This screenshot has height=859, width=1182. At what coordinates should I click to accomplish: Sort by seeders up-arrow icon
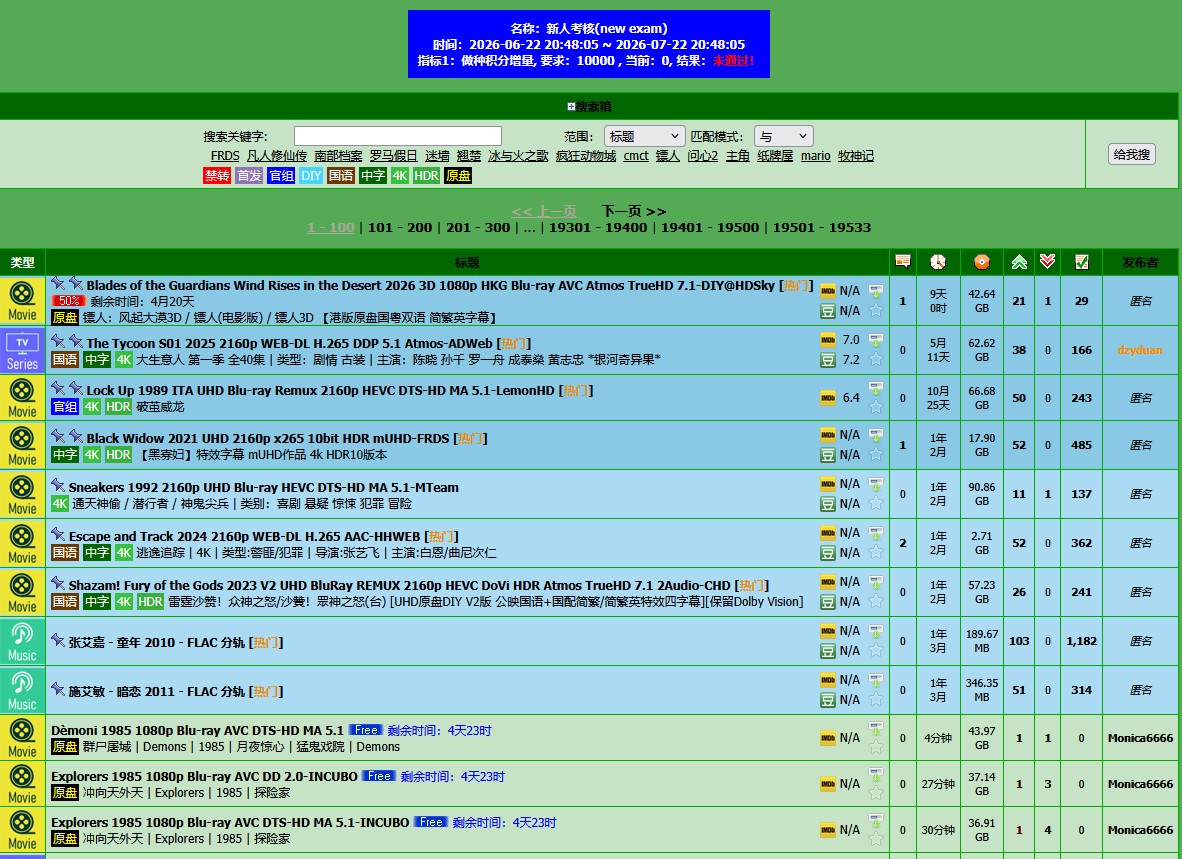pos(1019,261)
